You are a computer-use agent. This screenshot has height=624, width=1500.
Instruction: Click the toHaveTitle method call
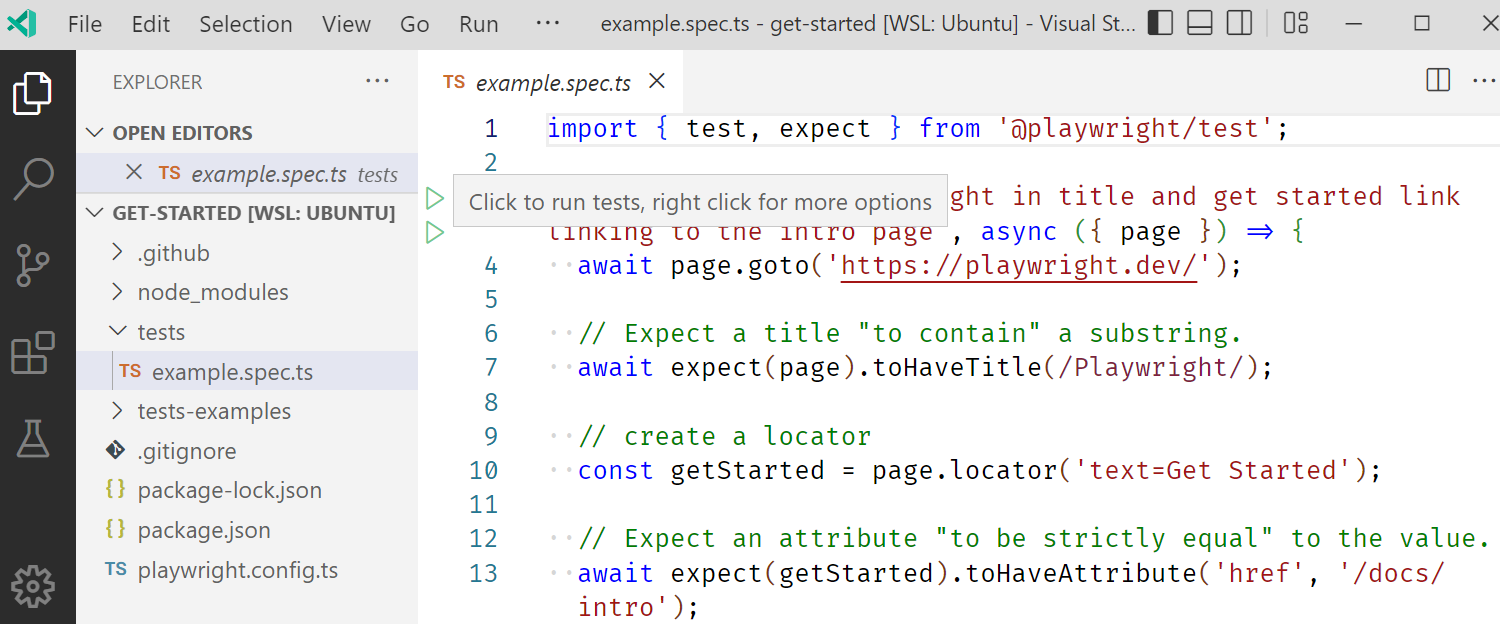[957, 368]
